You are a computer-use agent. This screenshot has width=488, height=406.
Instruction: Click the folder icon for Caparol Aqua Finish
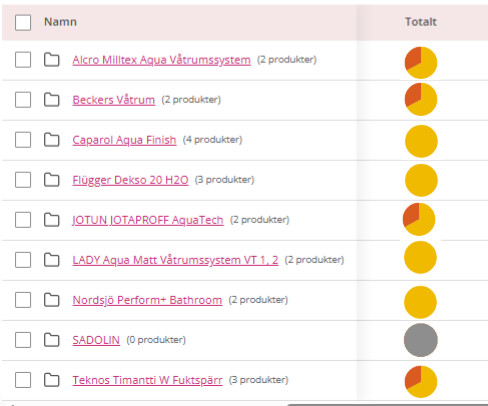point(52,139)
